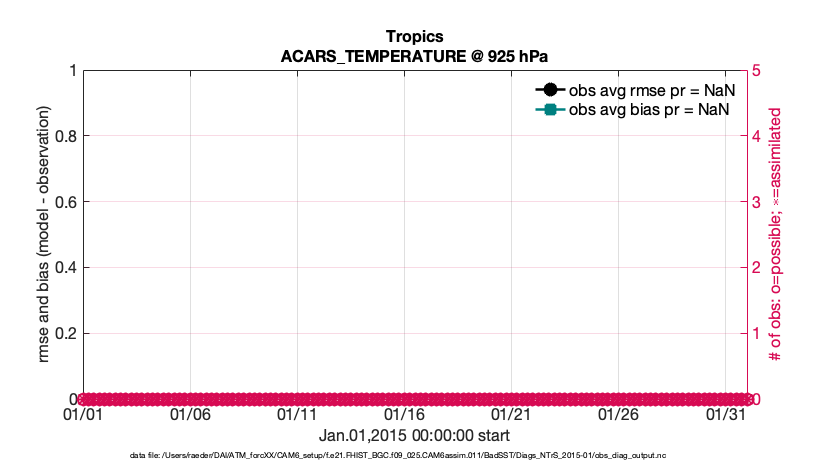Click the 01/06 x-axis tick label
830x470 pixels.
pos(191,414)
